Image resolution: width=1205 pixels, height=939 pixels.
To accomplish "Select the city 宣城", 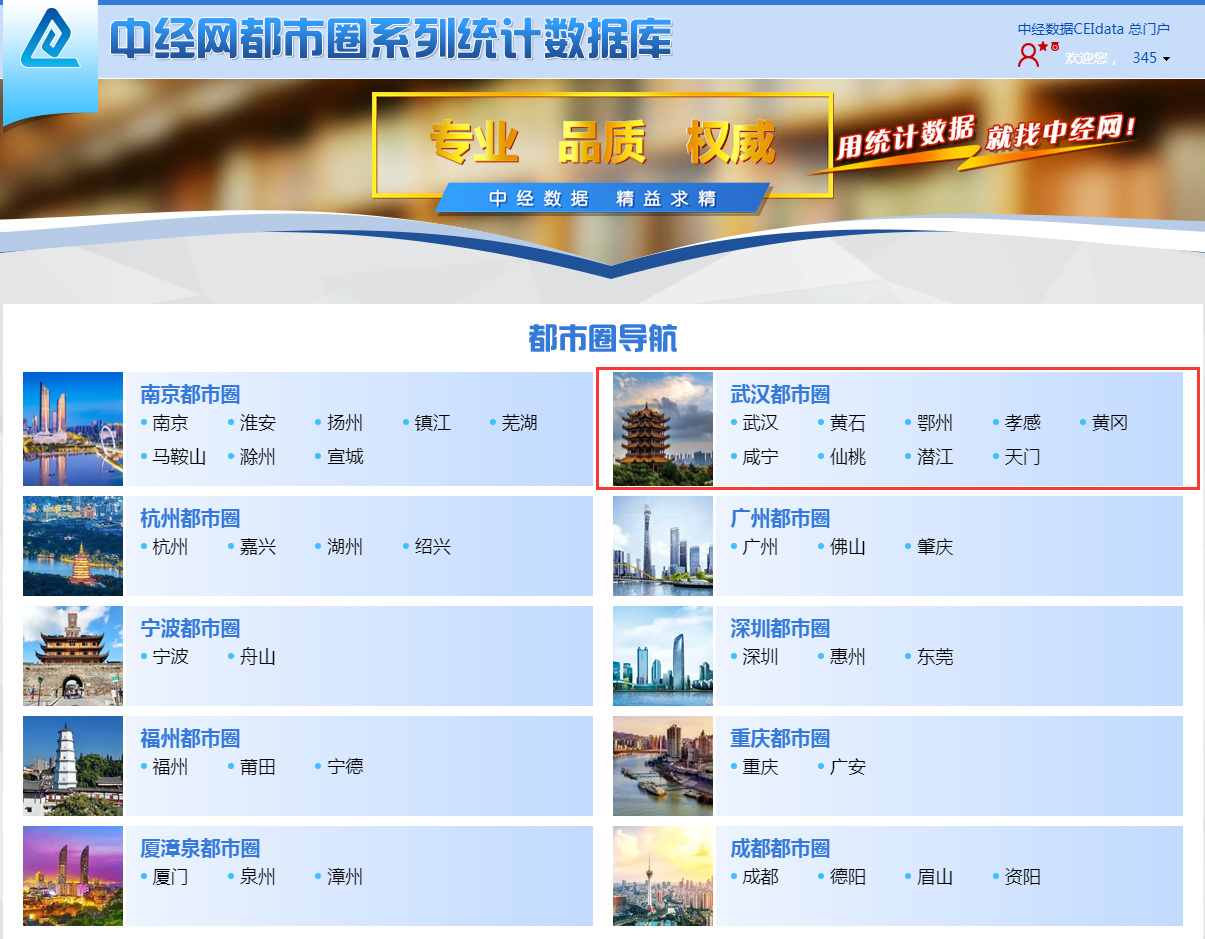I will point(345,457).
